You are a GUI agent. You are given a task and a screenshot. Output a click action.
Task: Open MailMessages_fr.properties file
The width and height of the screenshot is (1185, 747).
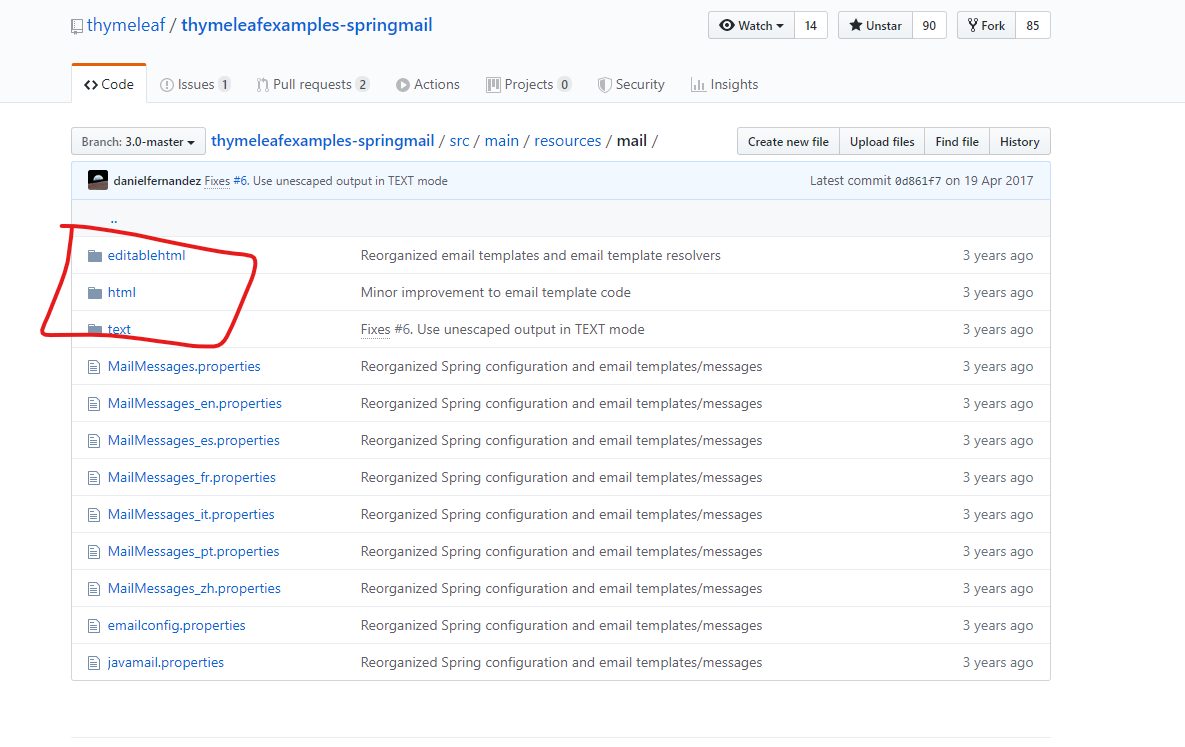[192, 478]
